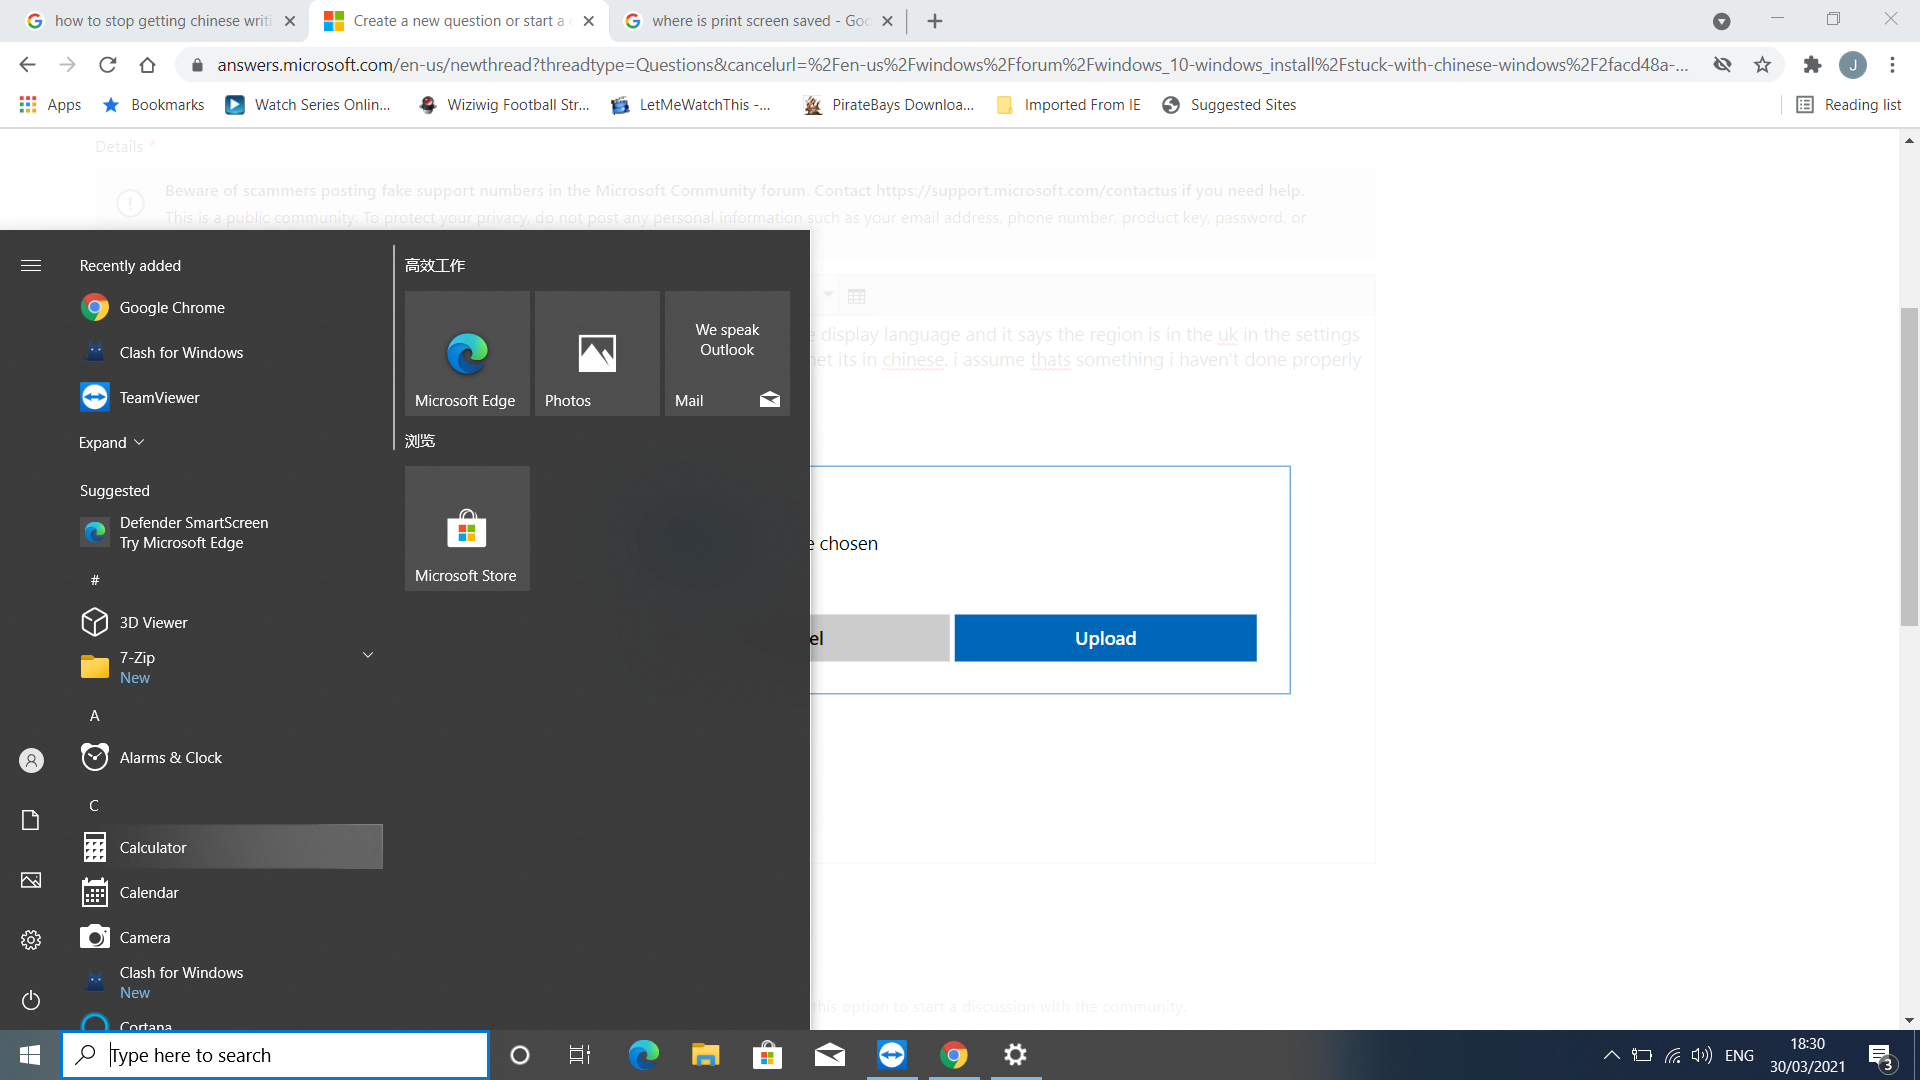Switch to 'where is print screen saved' tab
Screen dimensions: 1920x1080
760,21
